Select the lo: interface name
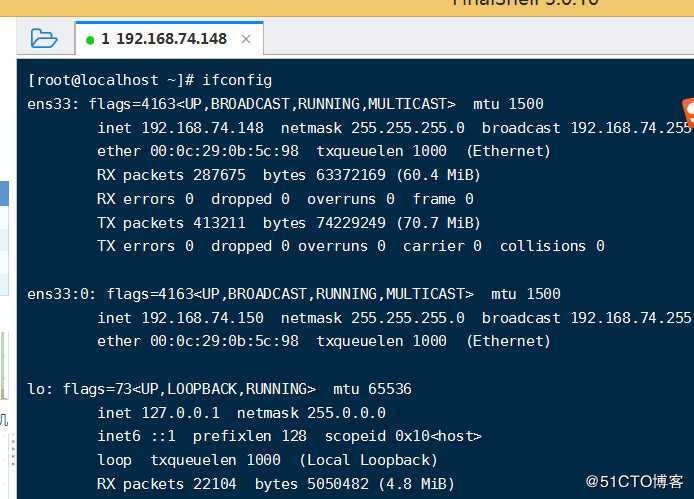The height and width of the screenshot is (499, 694). pyautogui.click(x=40, y=389)
